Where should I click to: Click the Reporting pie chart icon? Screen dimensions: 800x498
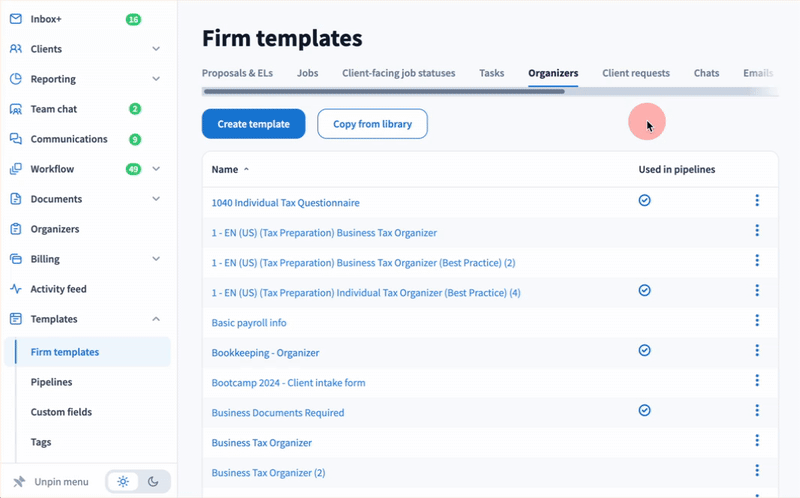[x=16, y=79]
